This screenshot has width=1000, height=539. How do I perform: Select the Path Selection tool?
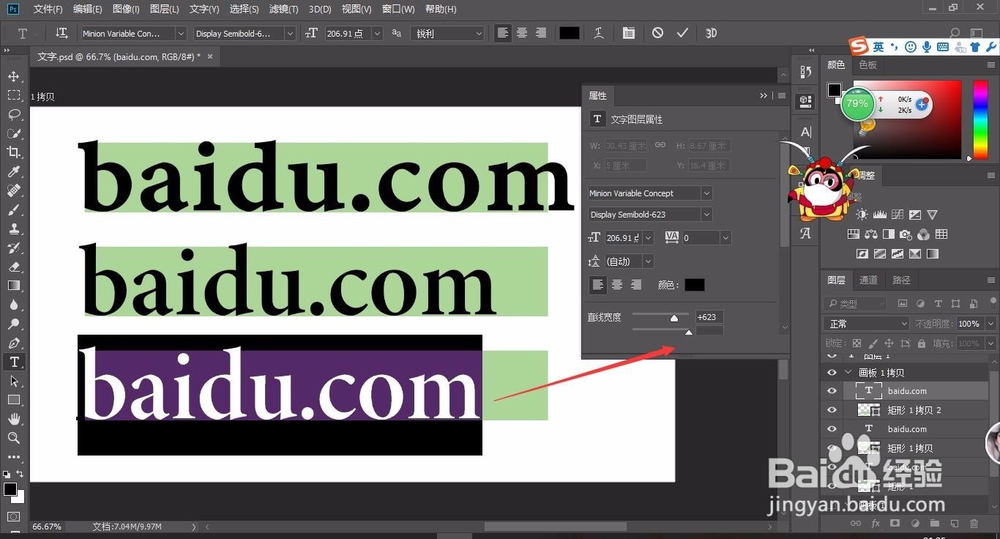click(x=13, y=381)
